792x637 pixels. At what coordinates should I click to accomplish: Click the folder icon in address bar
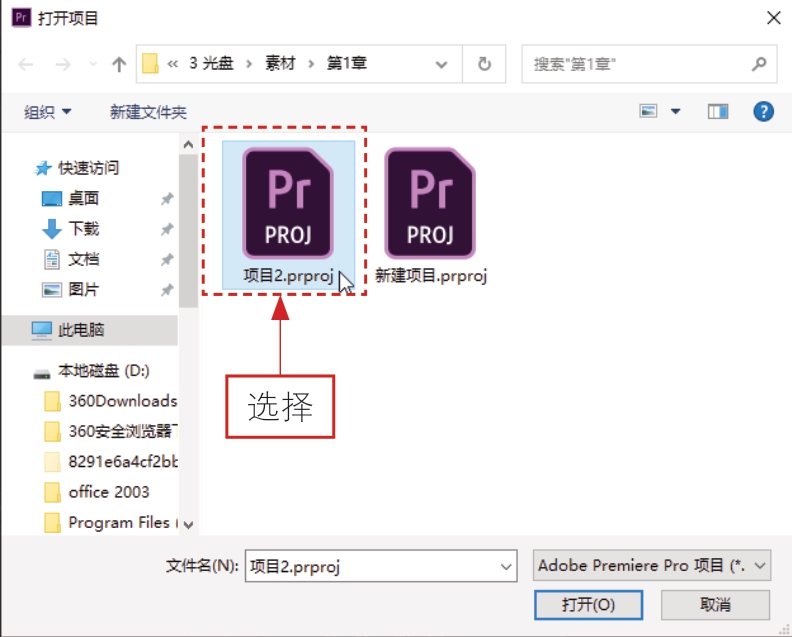[150, 64]
